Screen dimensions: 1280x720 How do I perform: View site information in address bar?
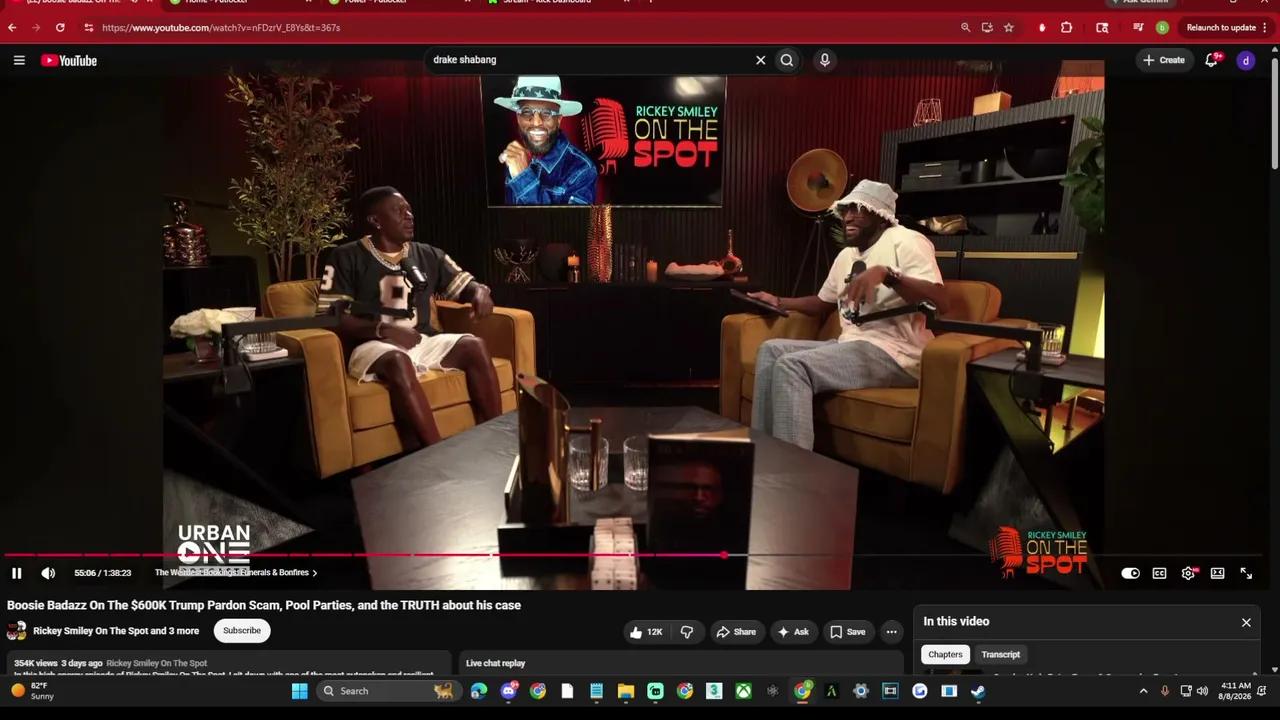[x=88, y=28]
